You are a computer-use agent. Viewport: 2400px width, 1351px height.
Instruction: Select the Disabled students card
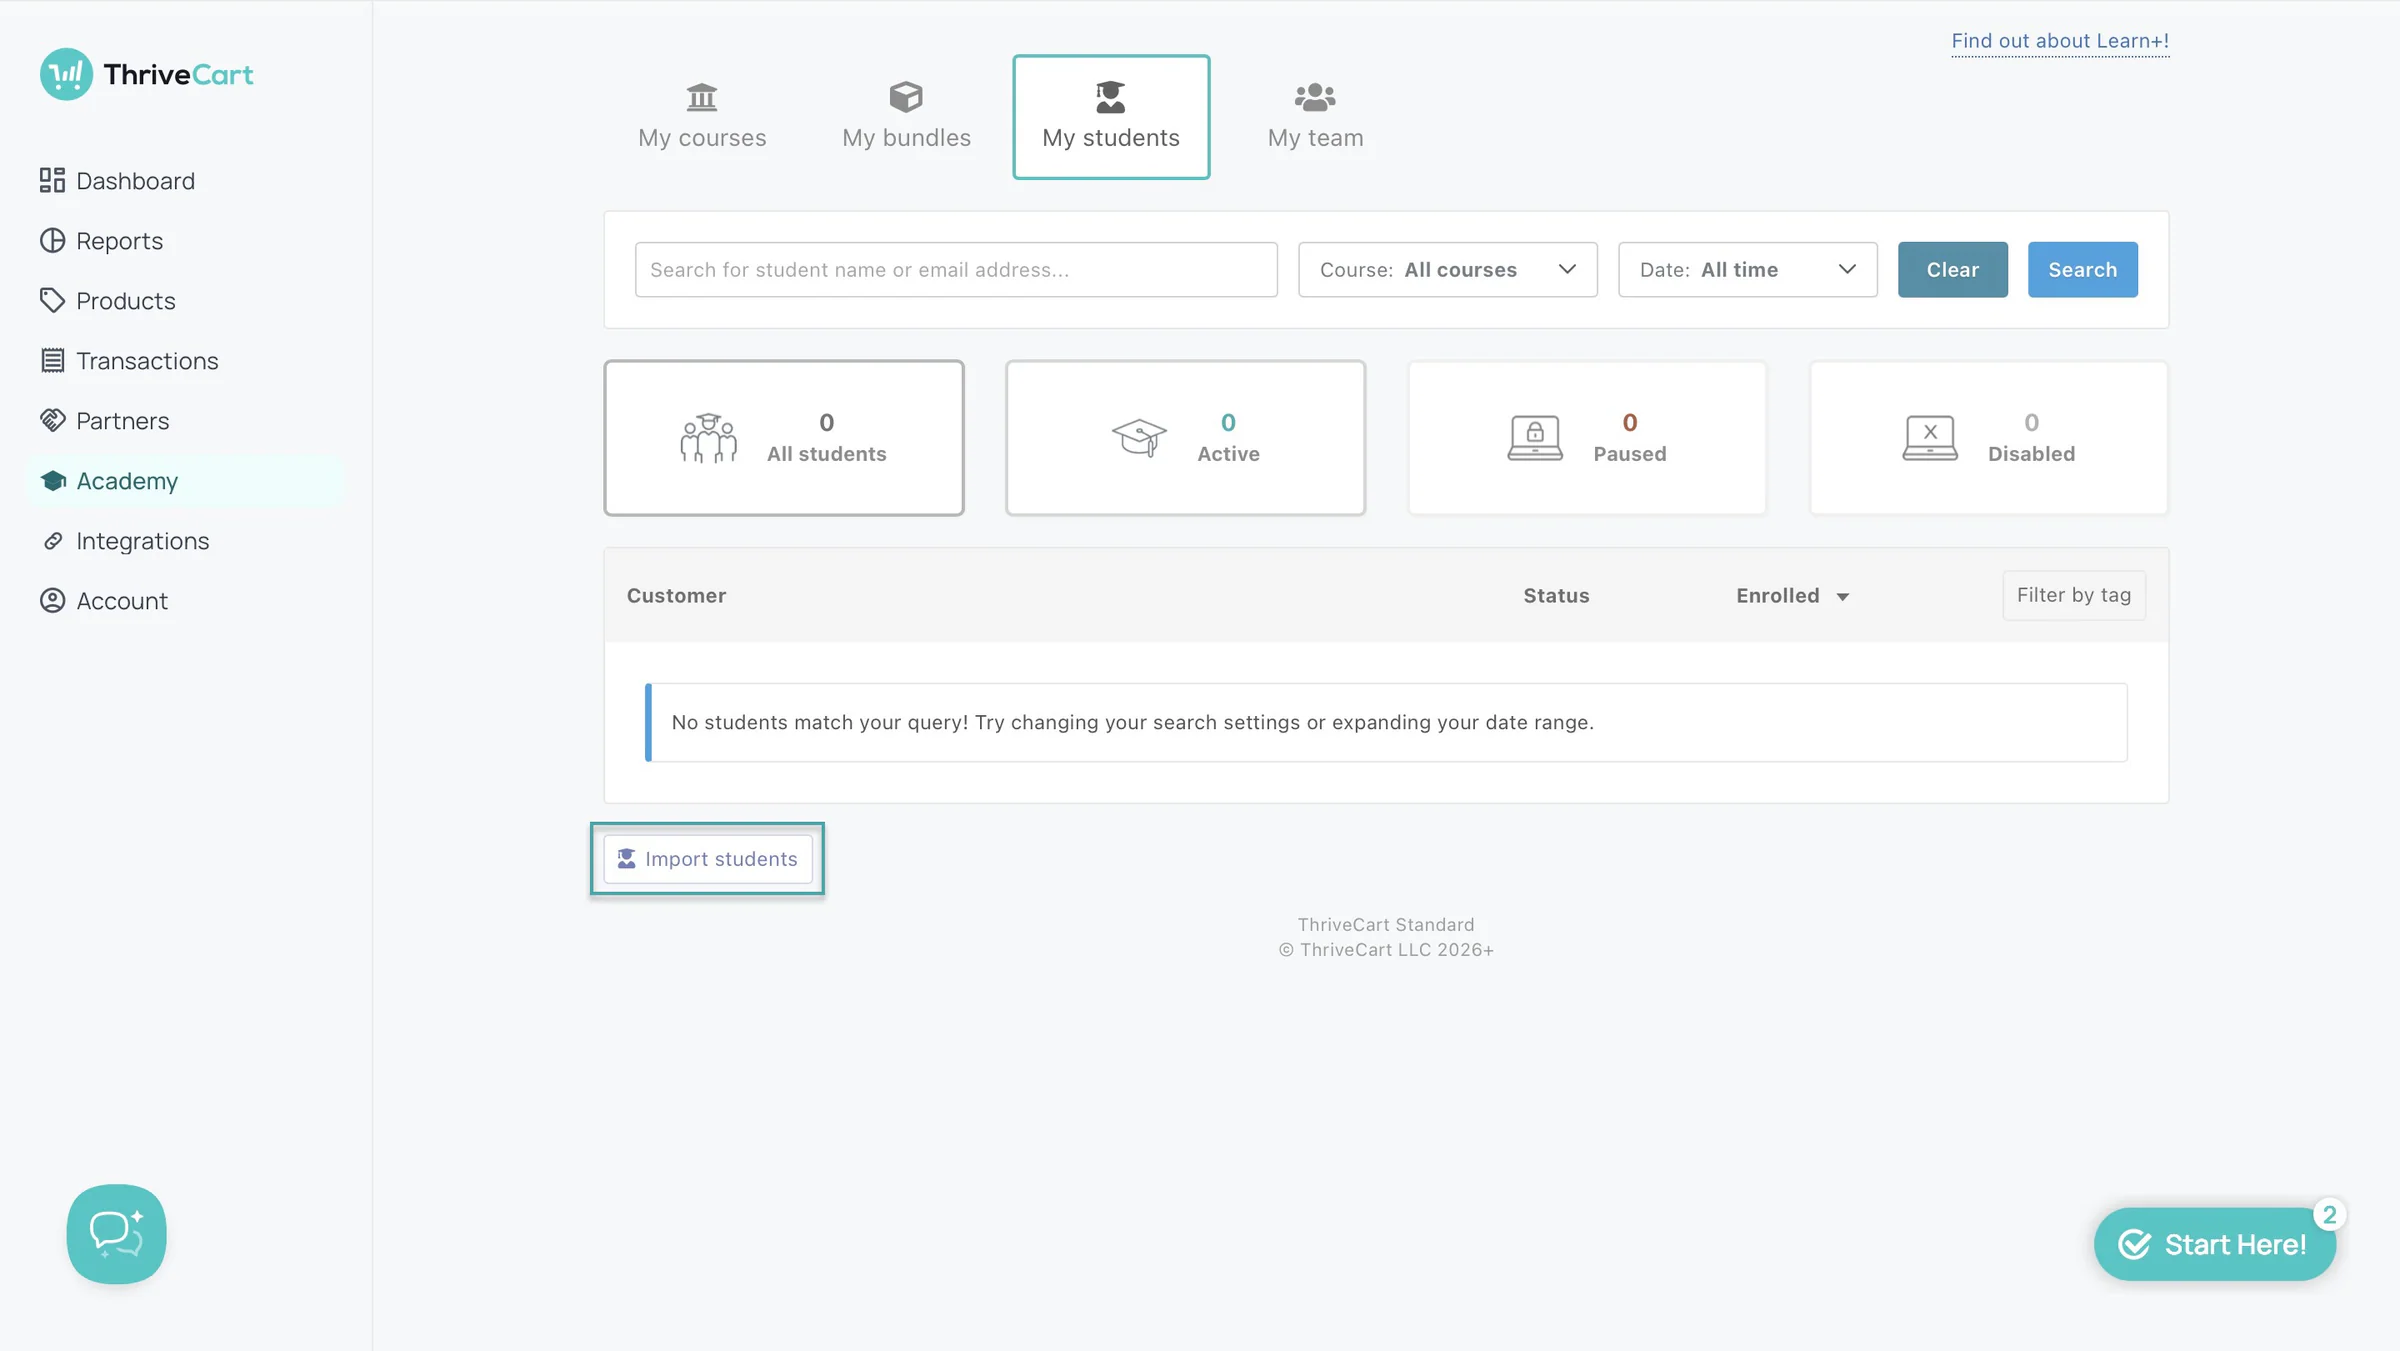click(1989, 438)
